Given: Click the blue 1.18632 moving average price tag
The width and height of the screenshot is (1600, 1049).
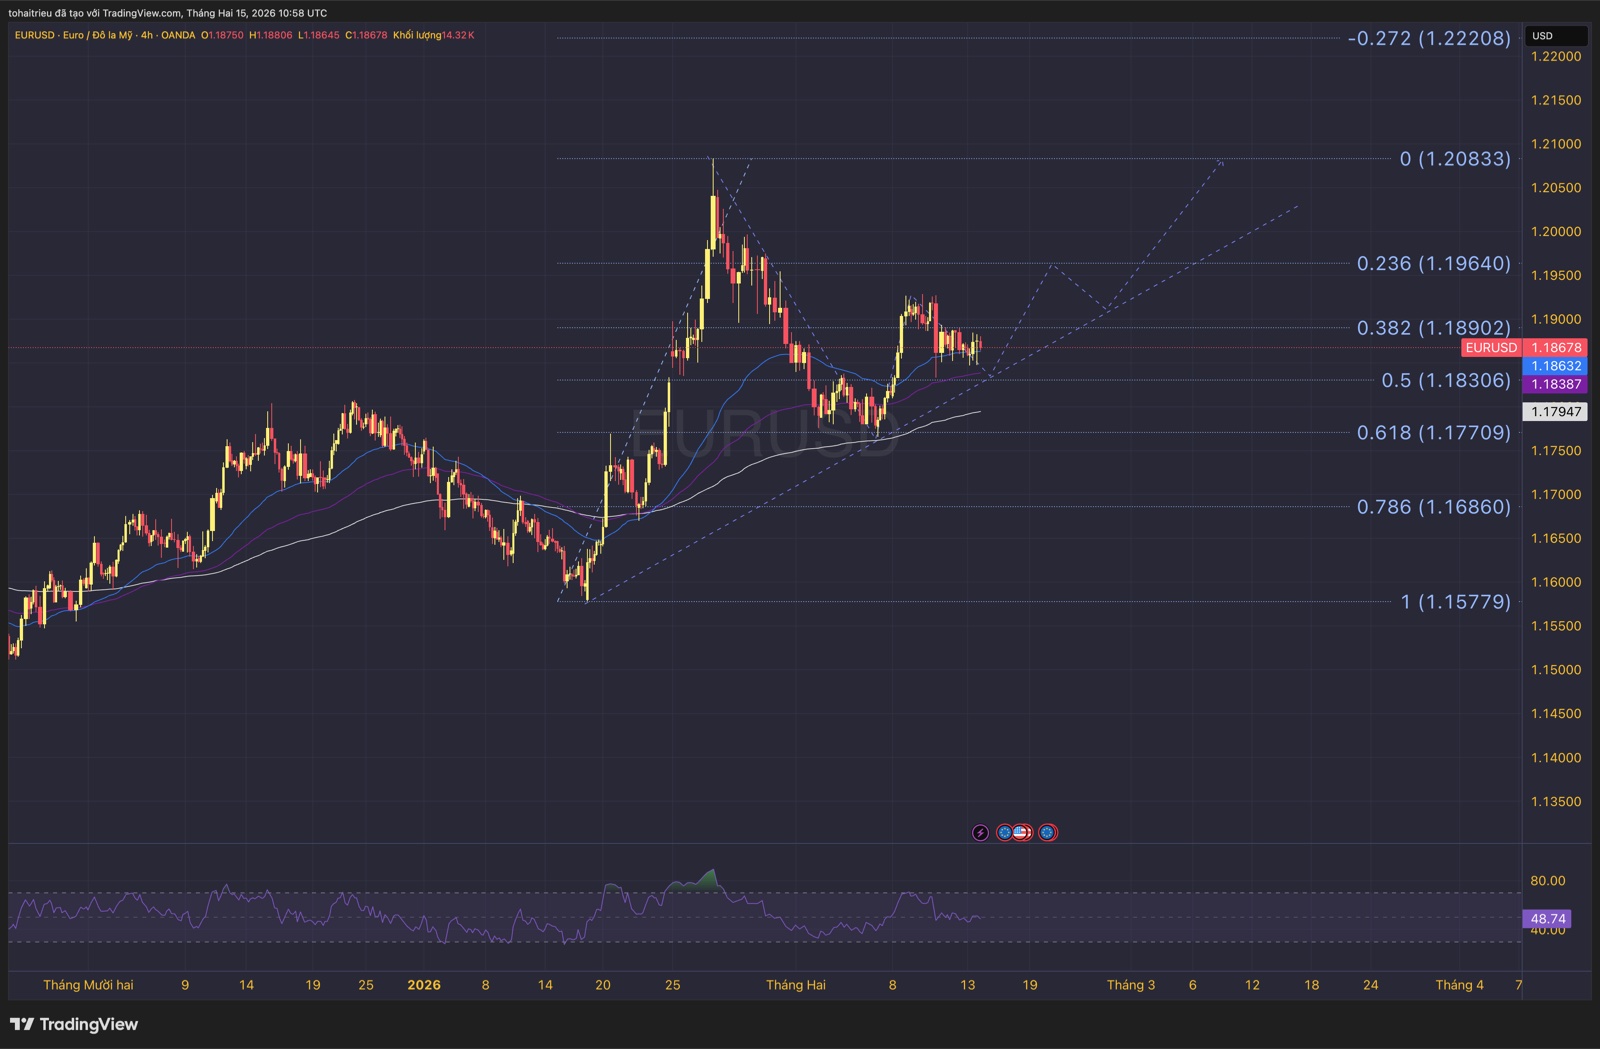Looking at the screenshot, I should point(1555,366).
